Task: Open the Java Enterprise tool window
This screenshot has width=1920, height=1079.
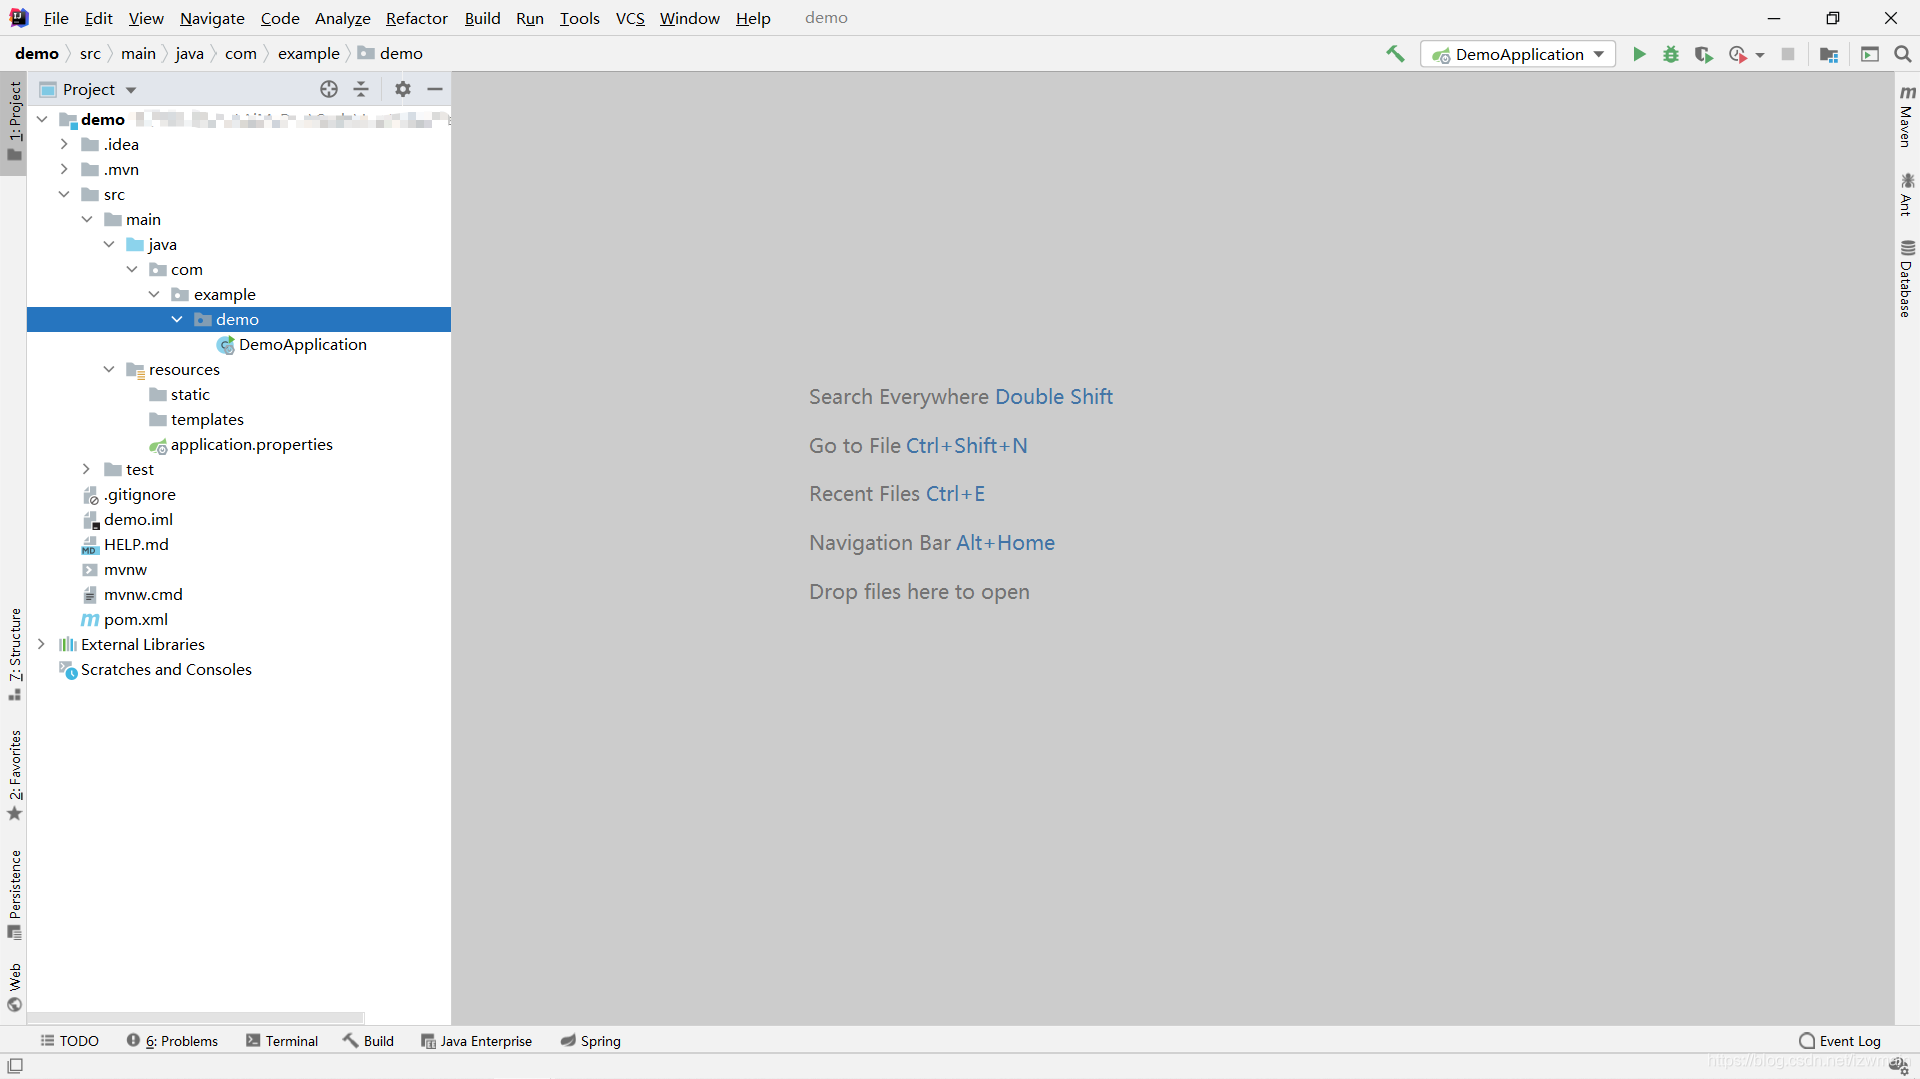Action: pyautogui.click(x=476, y=1041)
